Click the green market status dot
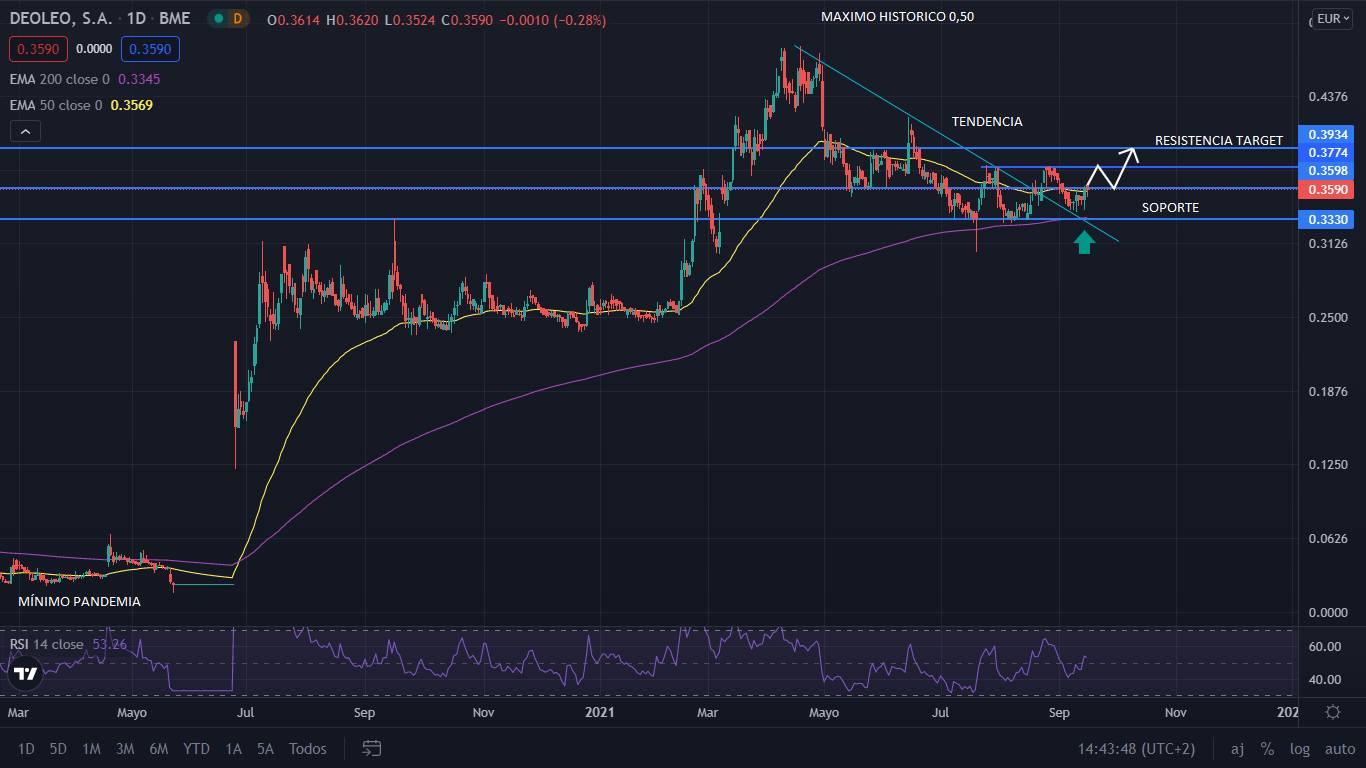 pyautogui.click(x=215, y=18)
